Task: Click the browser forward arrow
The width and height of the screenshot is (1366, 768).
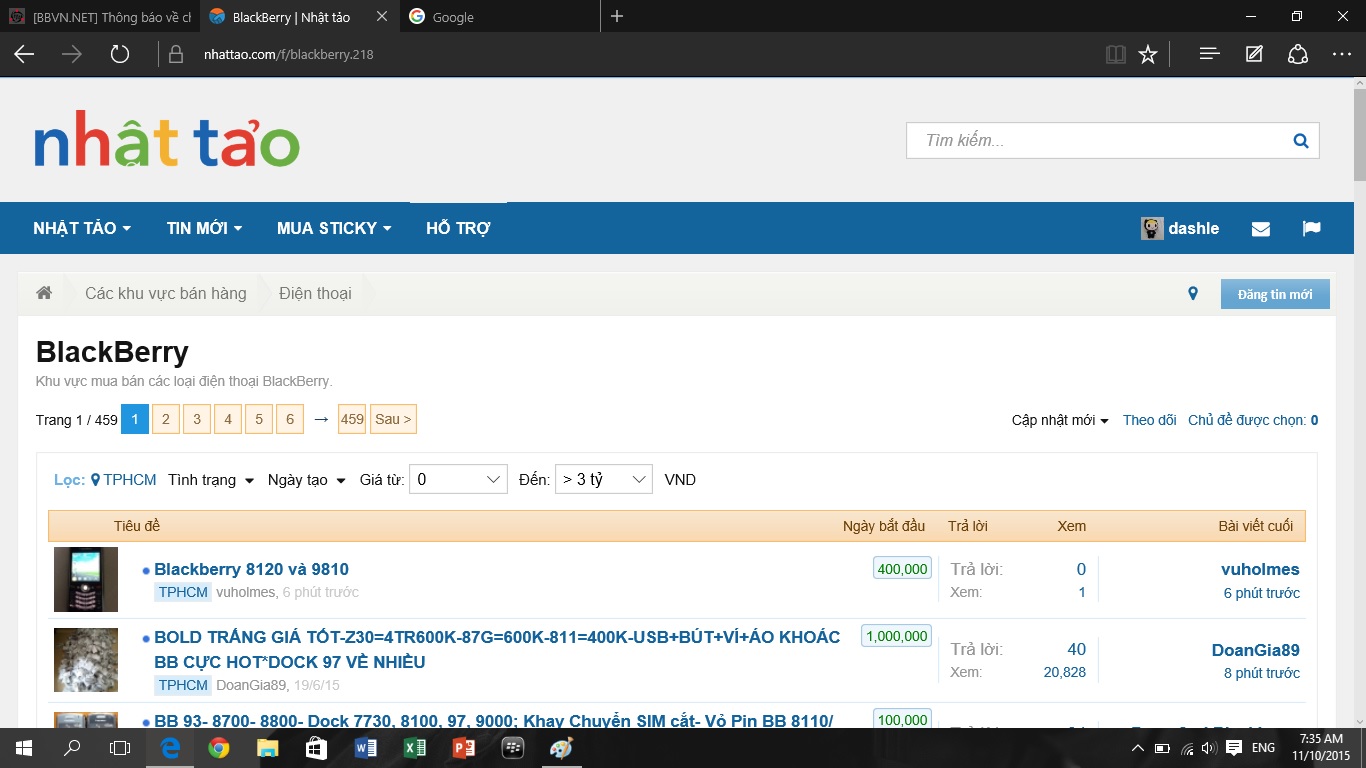Action: click(x=72, y=54)
